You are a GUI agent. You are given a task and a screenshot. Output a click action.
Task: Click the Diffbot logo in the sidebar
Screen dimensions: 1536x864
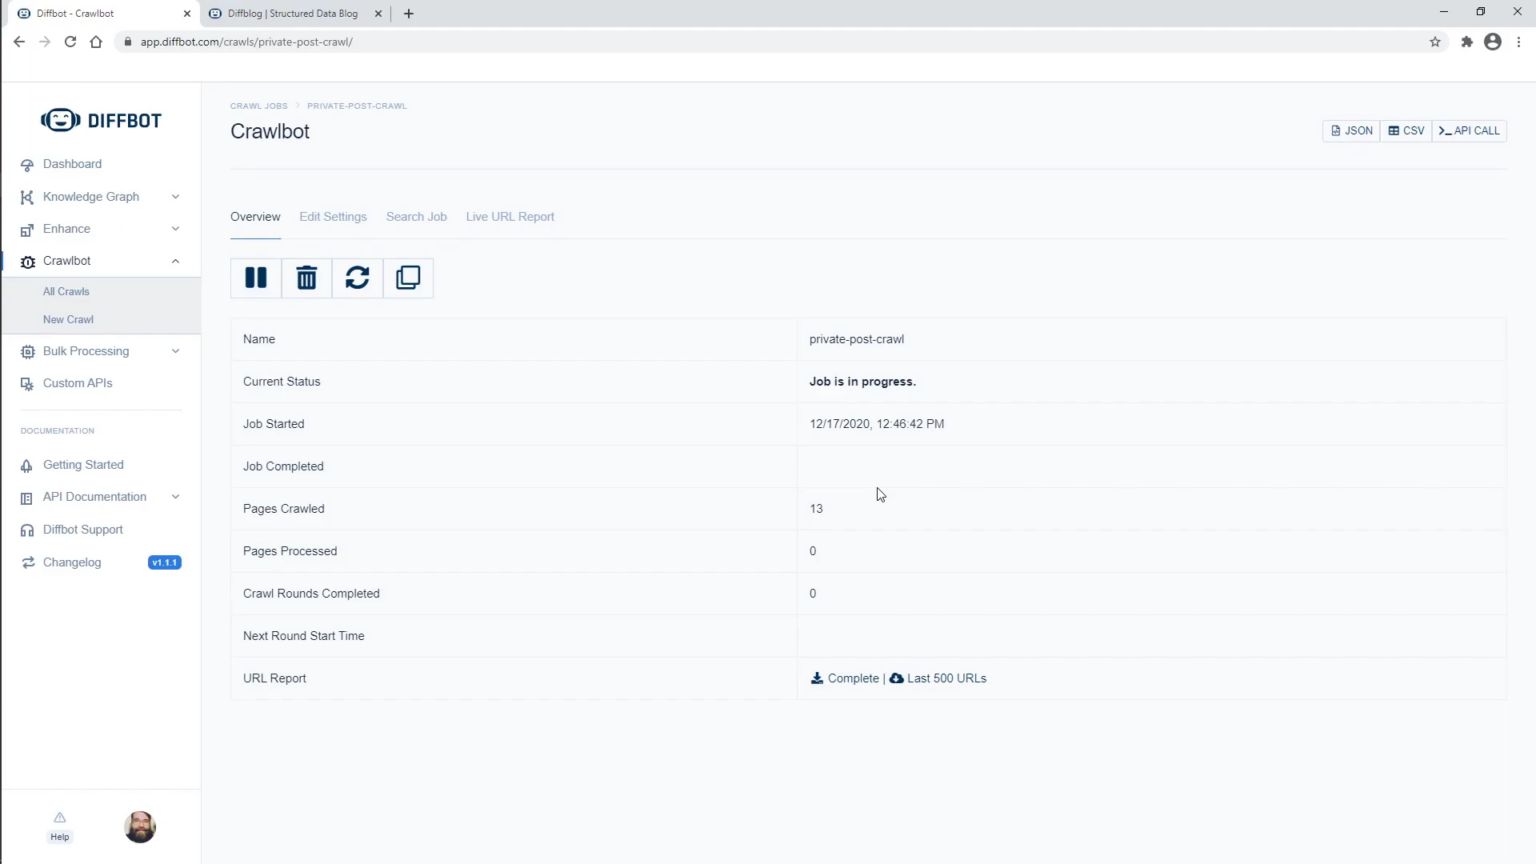pos(101,121)
